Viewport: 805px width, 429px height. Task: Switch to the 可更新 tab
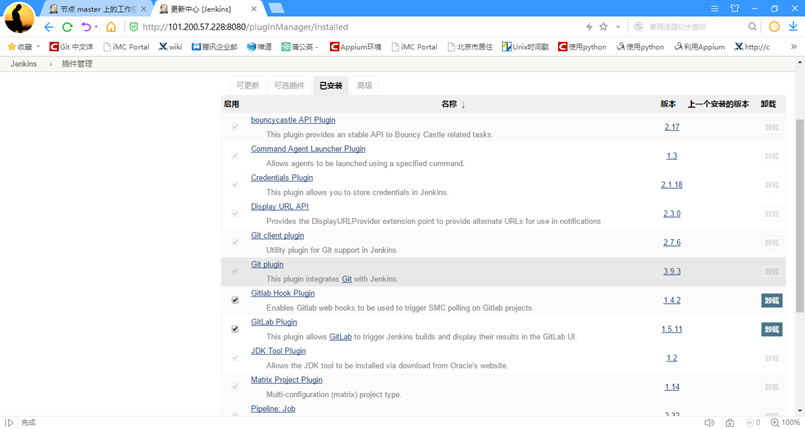(x=247, y=86)
